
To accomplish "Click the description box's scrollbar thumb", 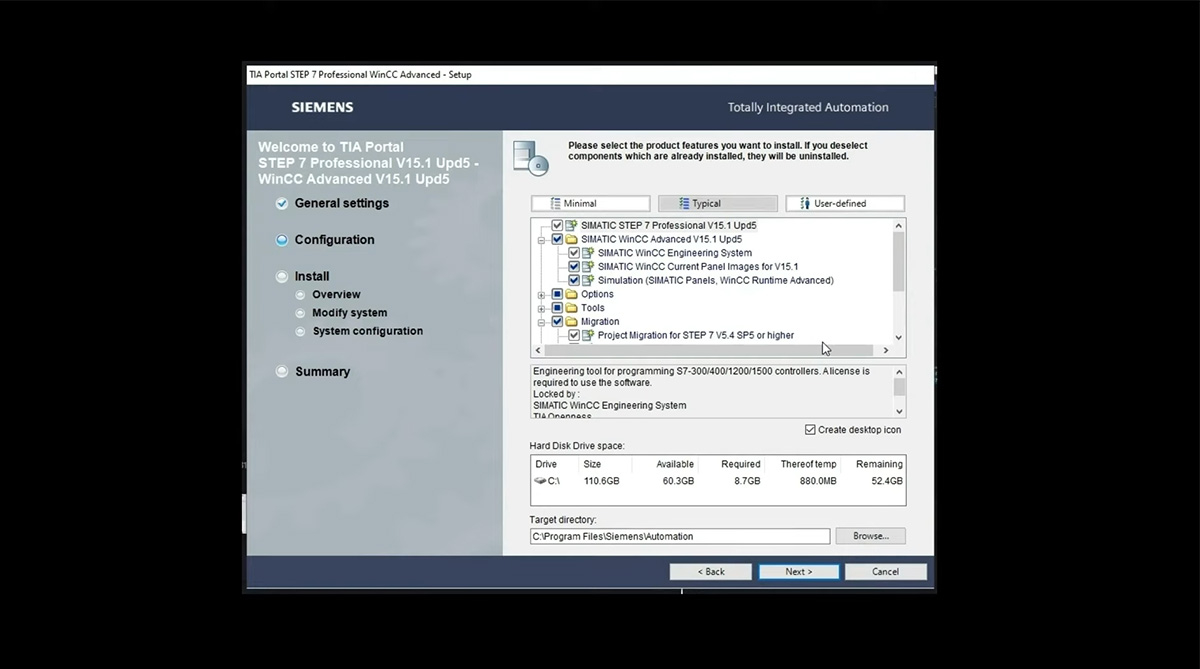I will point(899,386).
